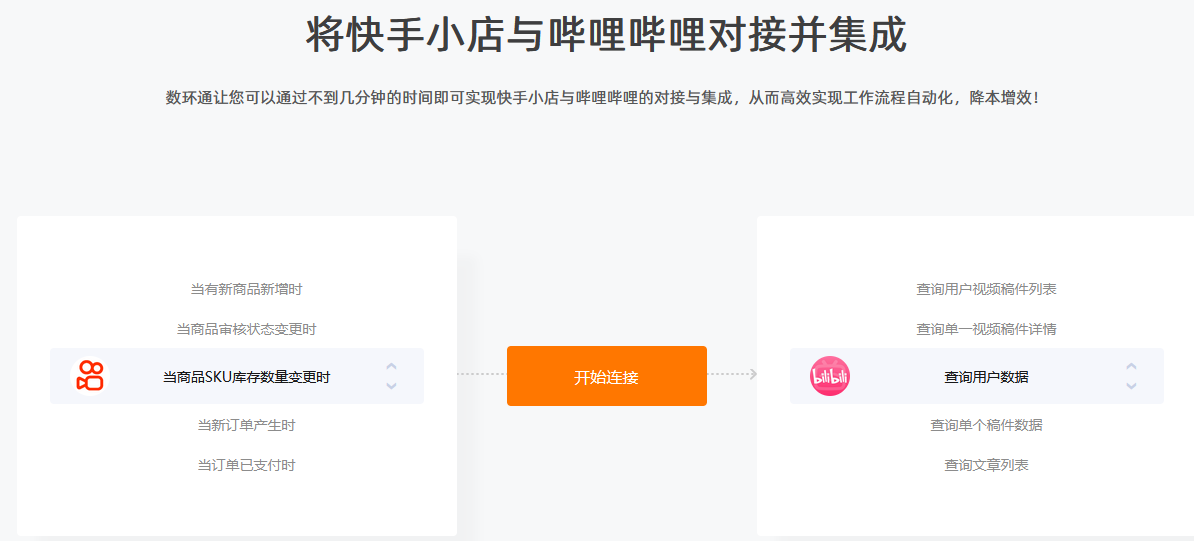Image resolution: width=1194 pixels, height=541 pixels.
Task: Click down chevron in Kuaishou trigger selector
Action: [x=391, y=386]
